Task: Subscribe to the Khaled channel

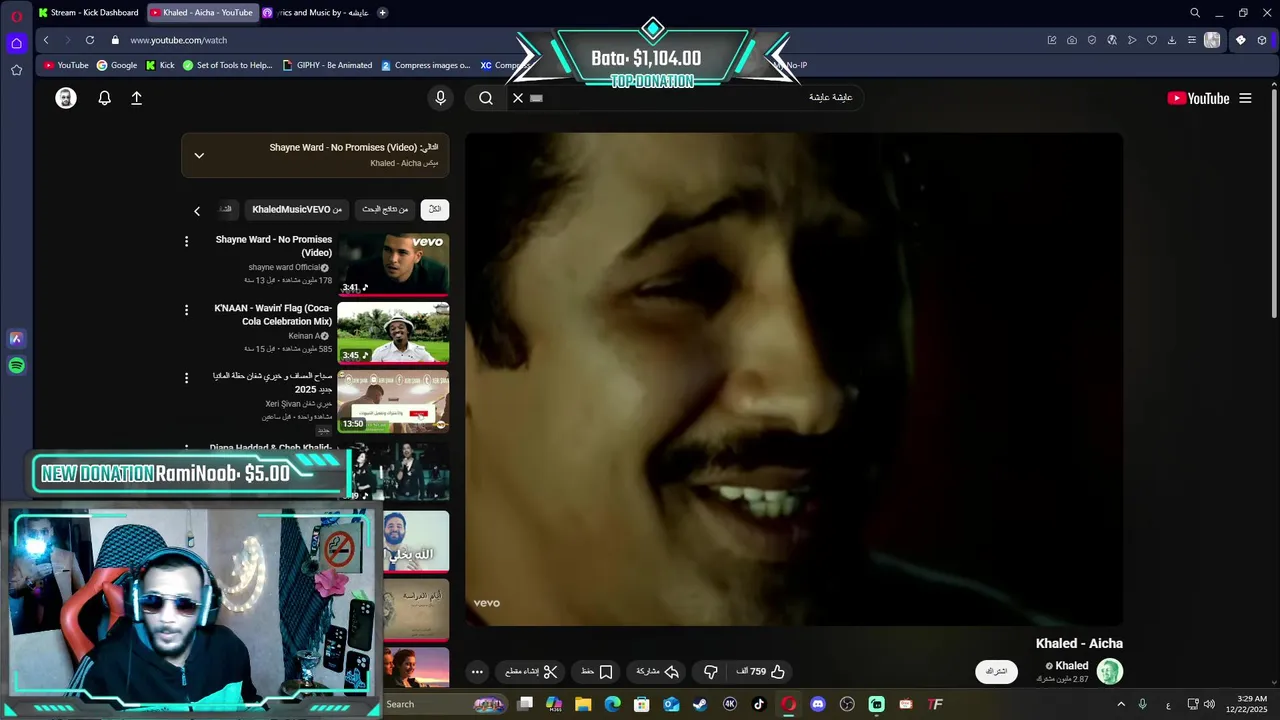Action: pos(997,671)
